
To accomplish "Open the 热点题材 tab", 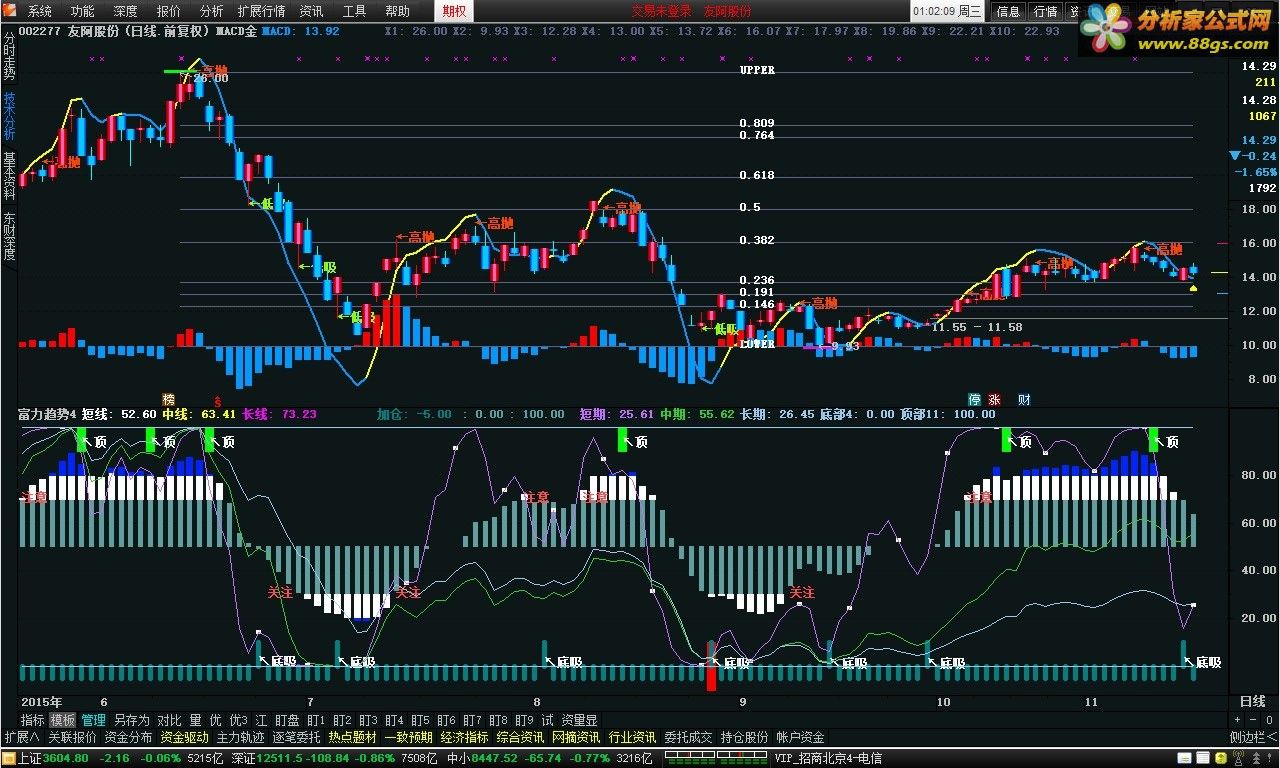I will click(x=352, y=737).
